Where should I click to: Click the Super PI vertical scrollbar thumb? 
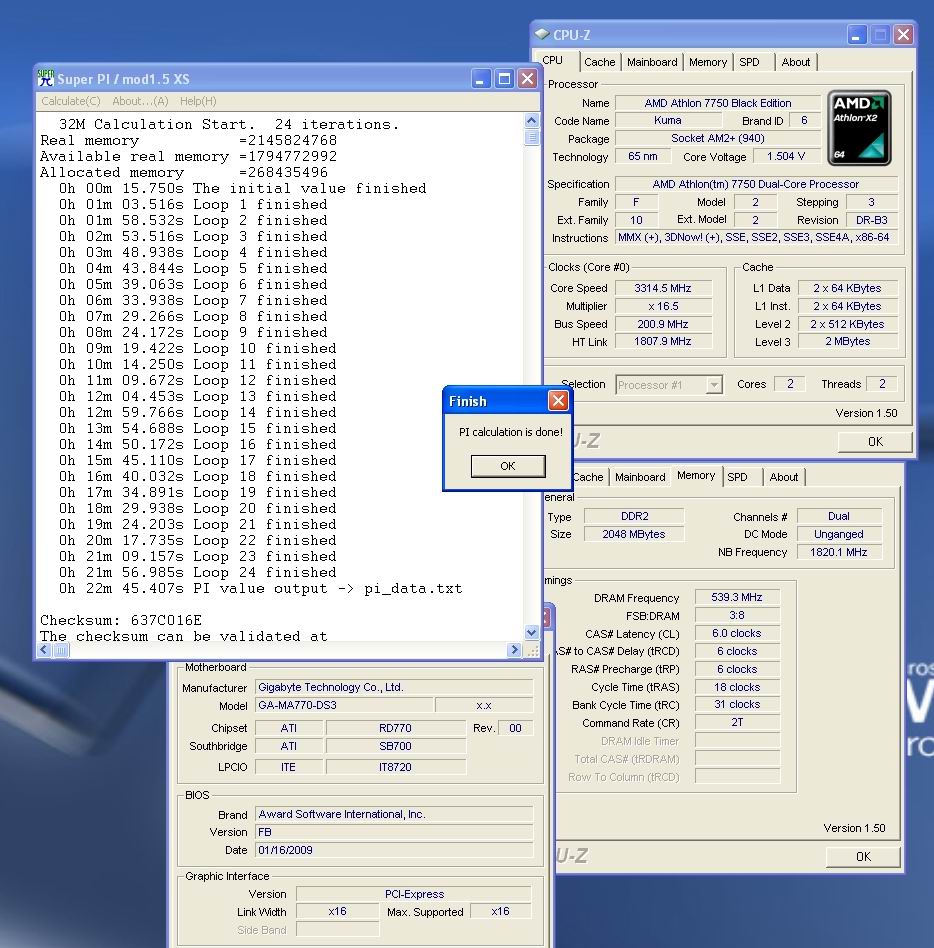coord(531,137)
